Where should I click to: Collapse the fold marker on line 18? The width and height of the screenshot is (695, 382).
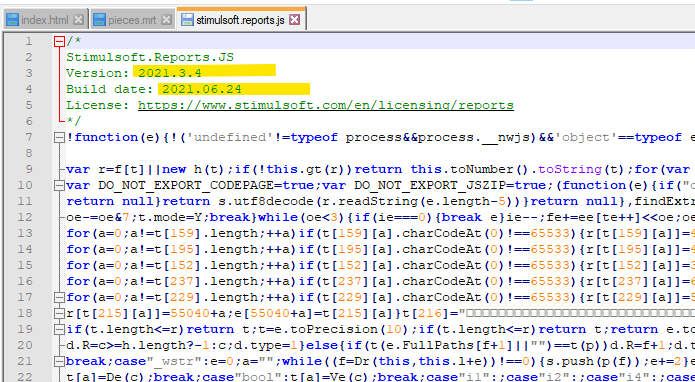tap(59, 313)
